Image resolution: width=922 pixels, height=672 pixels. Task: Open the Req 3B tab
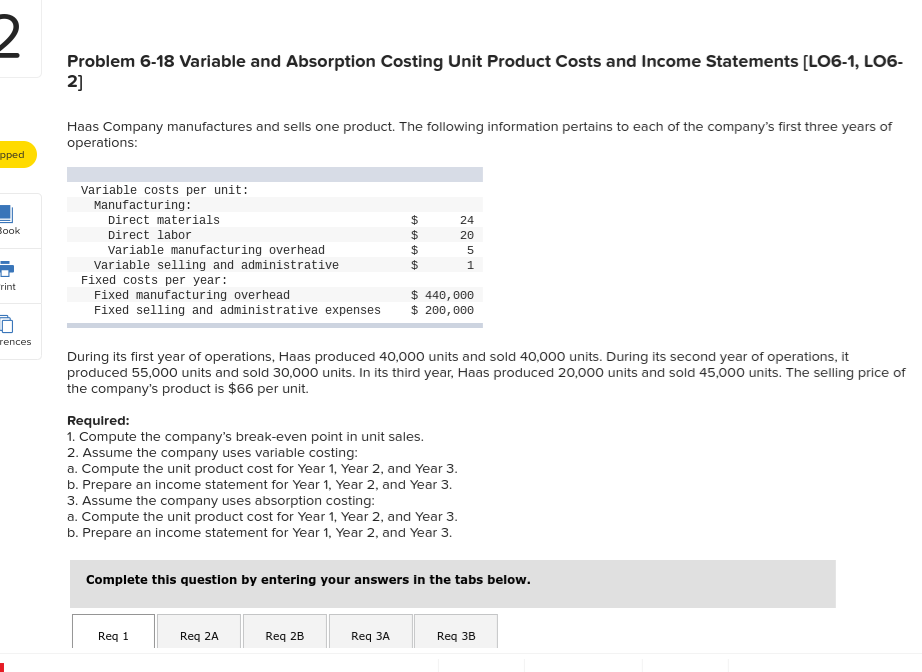pyautogui.click(x=456, y=635)
